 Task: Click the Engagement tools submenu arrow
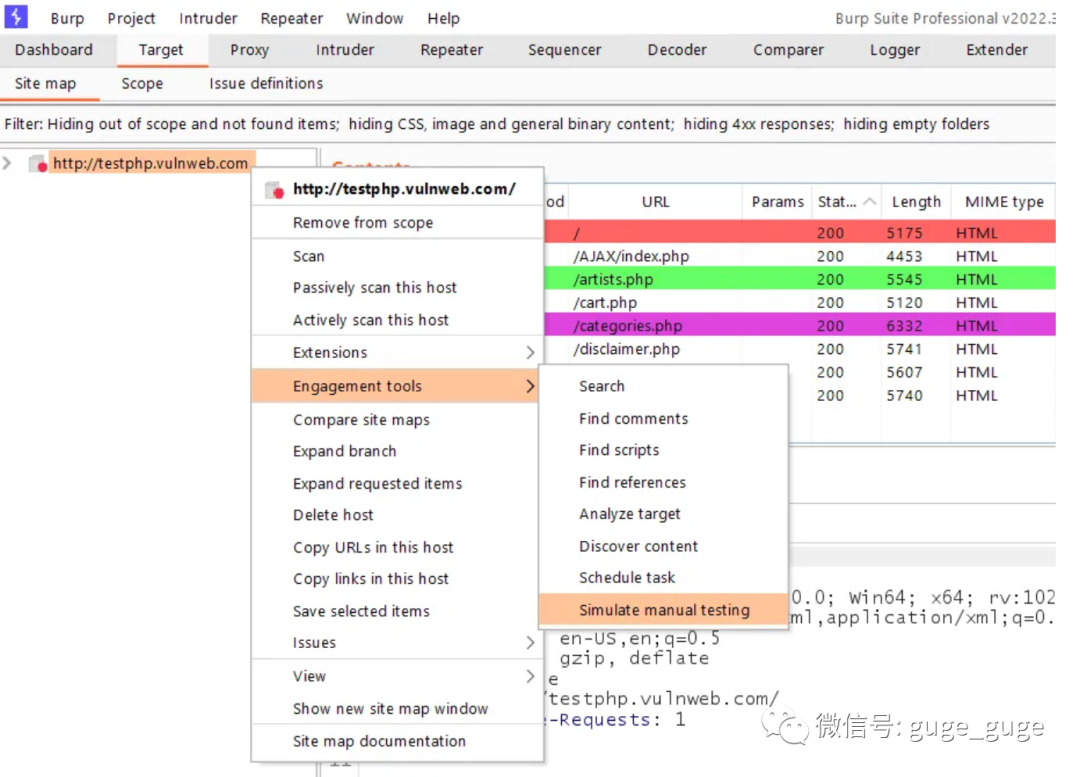coord(530,386)
